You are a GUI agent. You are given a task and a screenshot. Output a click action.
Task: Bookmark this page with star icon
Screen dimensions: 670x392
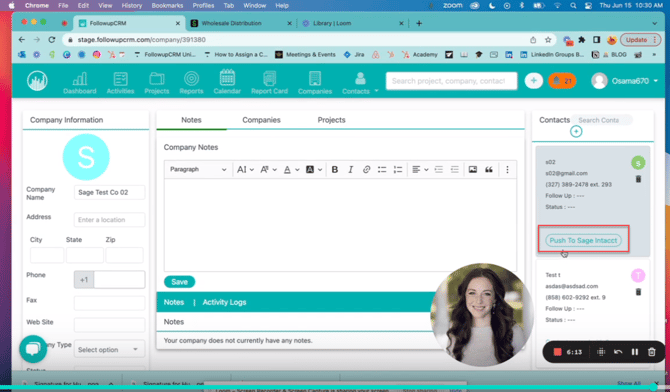[548, 40]
